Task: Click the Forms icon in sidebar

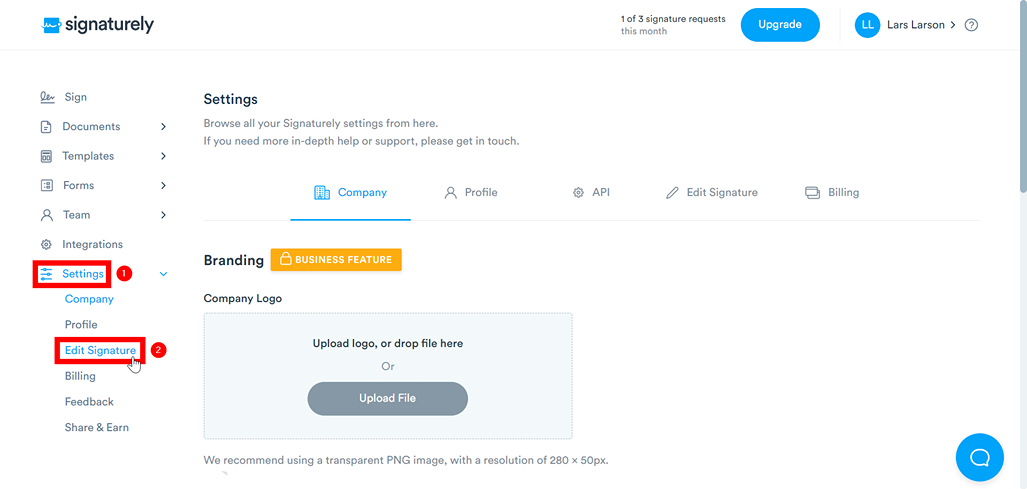Action: [46, 185]
